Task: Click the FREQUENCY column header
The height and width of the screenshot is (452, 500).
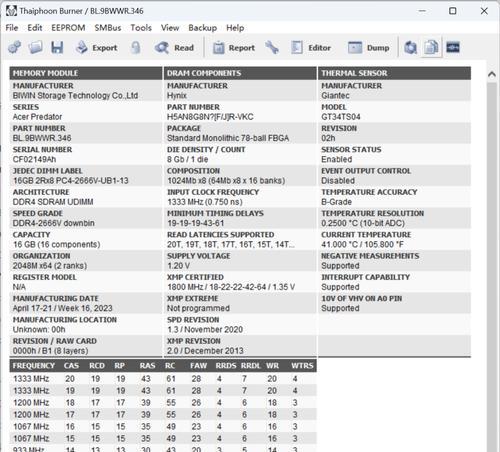Action: tap(34, 366)
